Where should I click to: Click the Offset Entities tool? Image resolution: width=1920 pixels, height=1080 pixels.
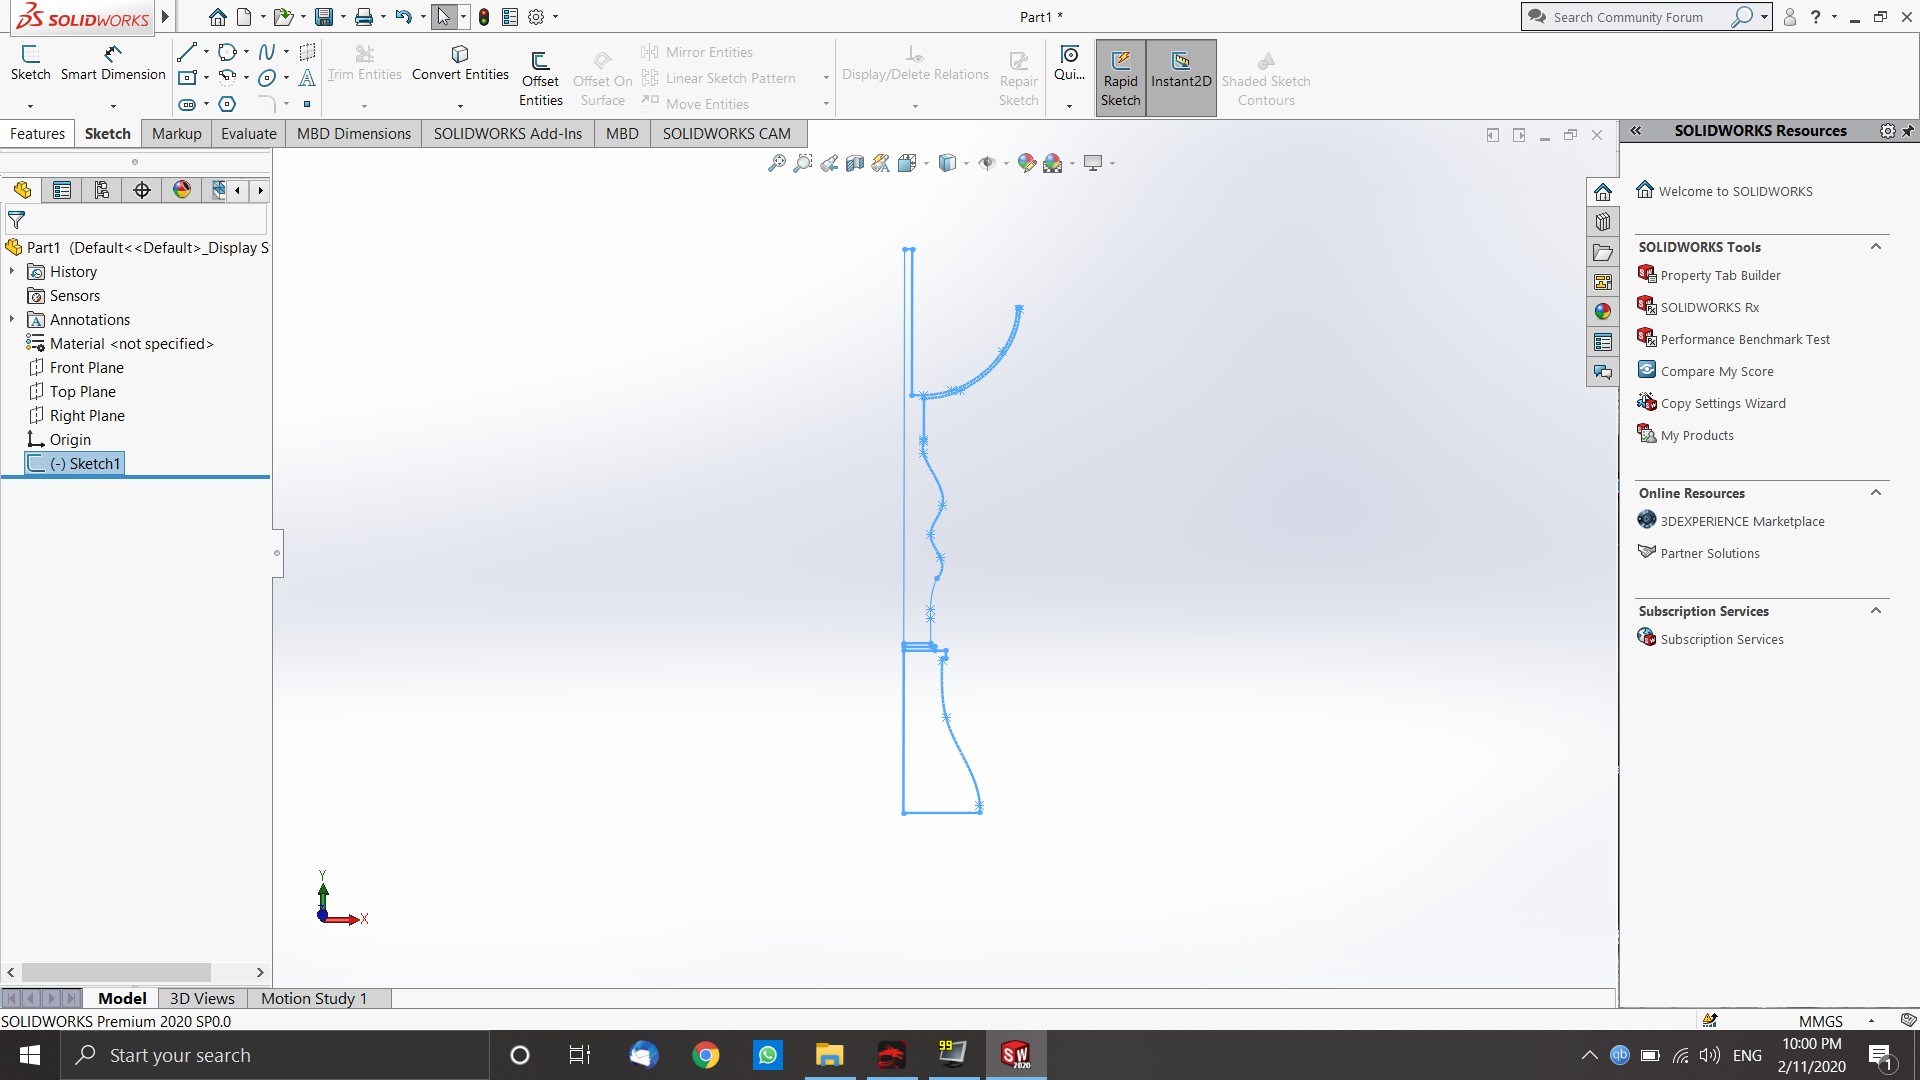click(540, 78)
